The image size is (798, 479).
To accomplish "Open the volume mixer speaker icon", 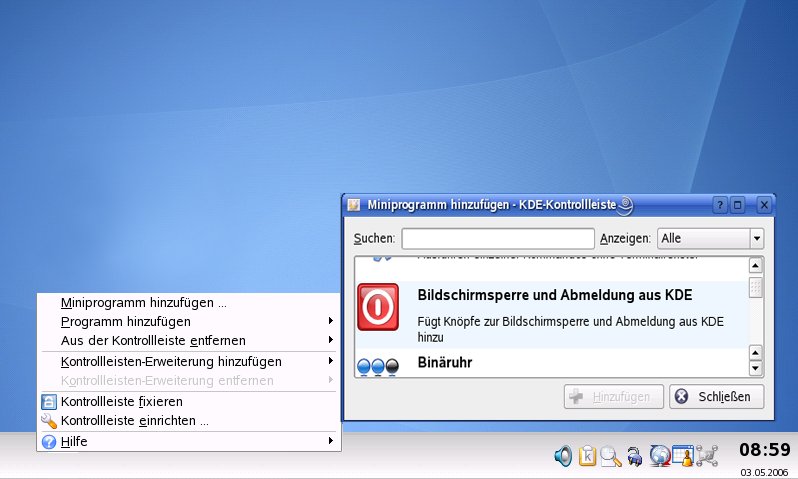I will [x=563, y=456].
